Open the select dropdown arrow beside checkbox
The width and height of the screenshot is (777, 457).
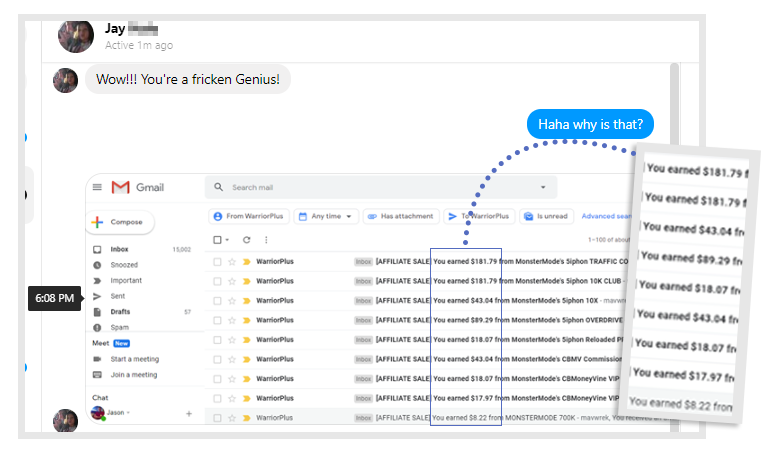(x=227, y=240)
